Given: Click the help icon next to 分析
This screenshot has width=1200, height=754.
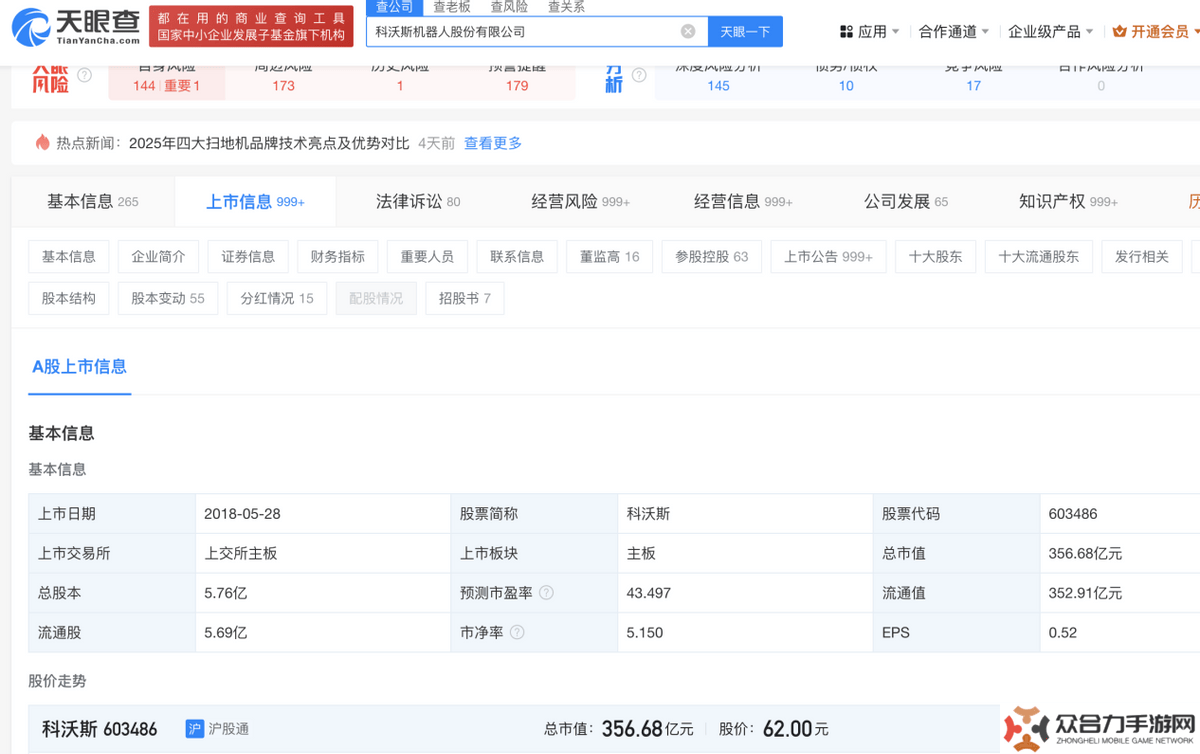Looking at the screenshot, I should pyautogui.click(x=639, y=75).
